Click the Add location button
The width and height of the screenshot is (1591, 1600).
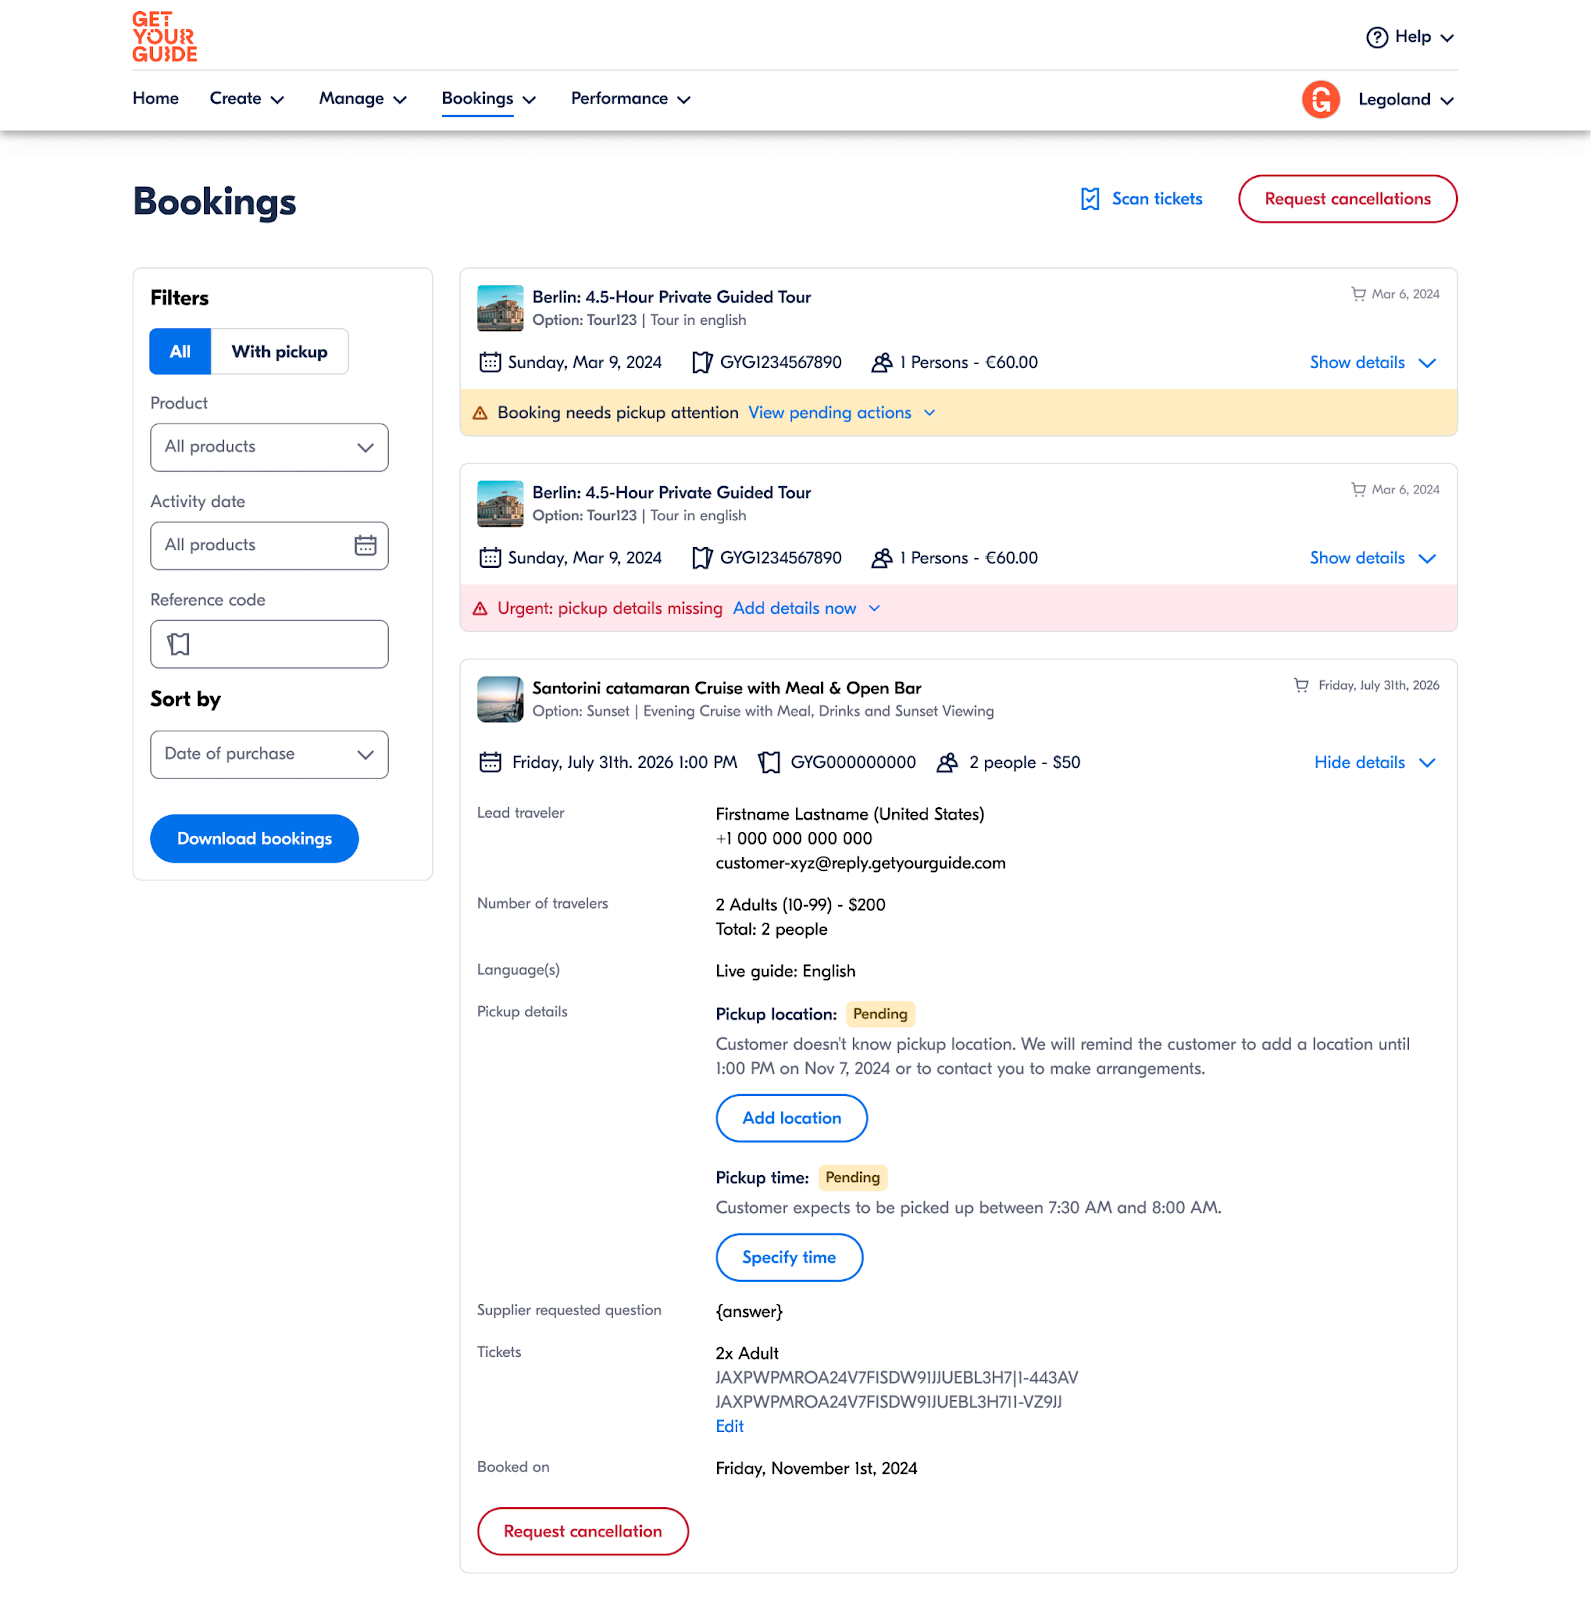[x=791, y=1118]
